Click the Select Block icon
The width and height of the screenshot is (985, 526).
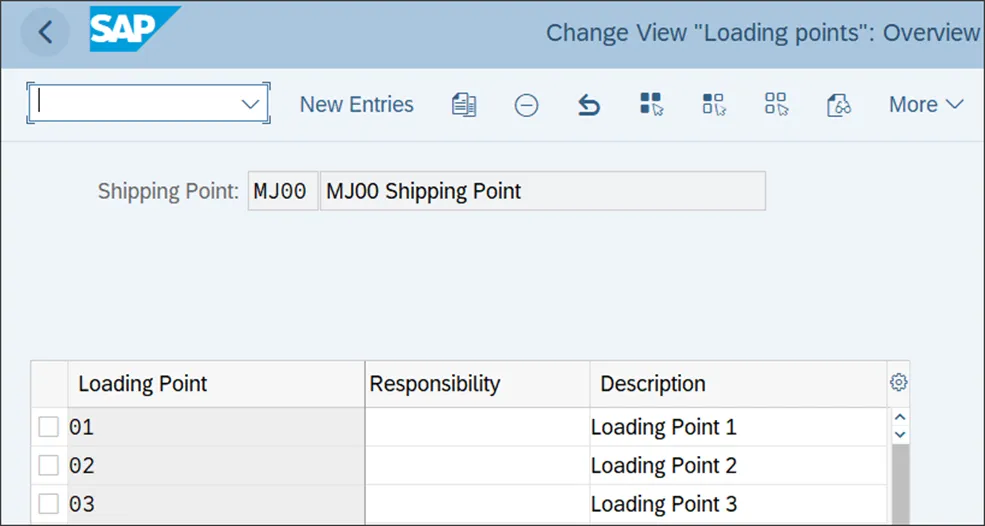(713, 104)
